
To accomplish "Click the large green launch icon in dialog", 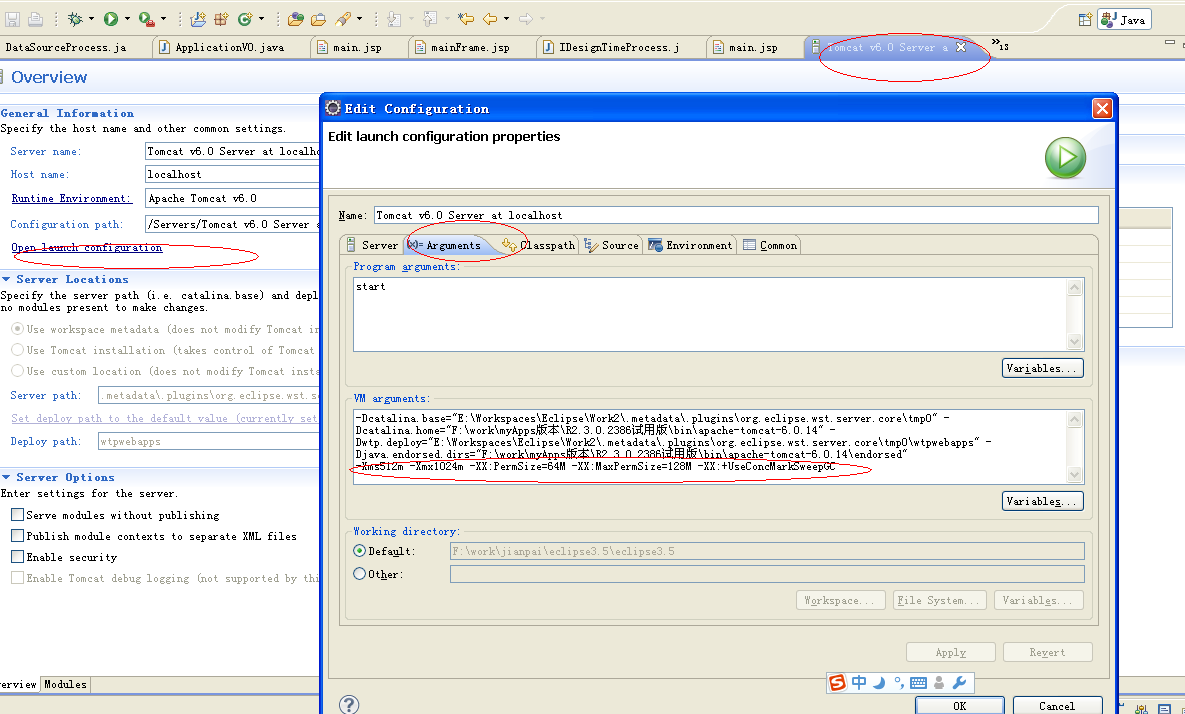I will coord(1065,158).
